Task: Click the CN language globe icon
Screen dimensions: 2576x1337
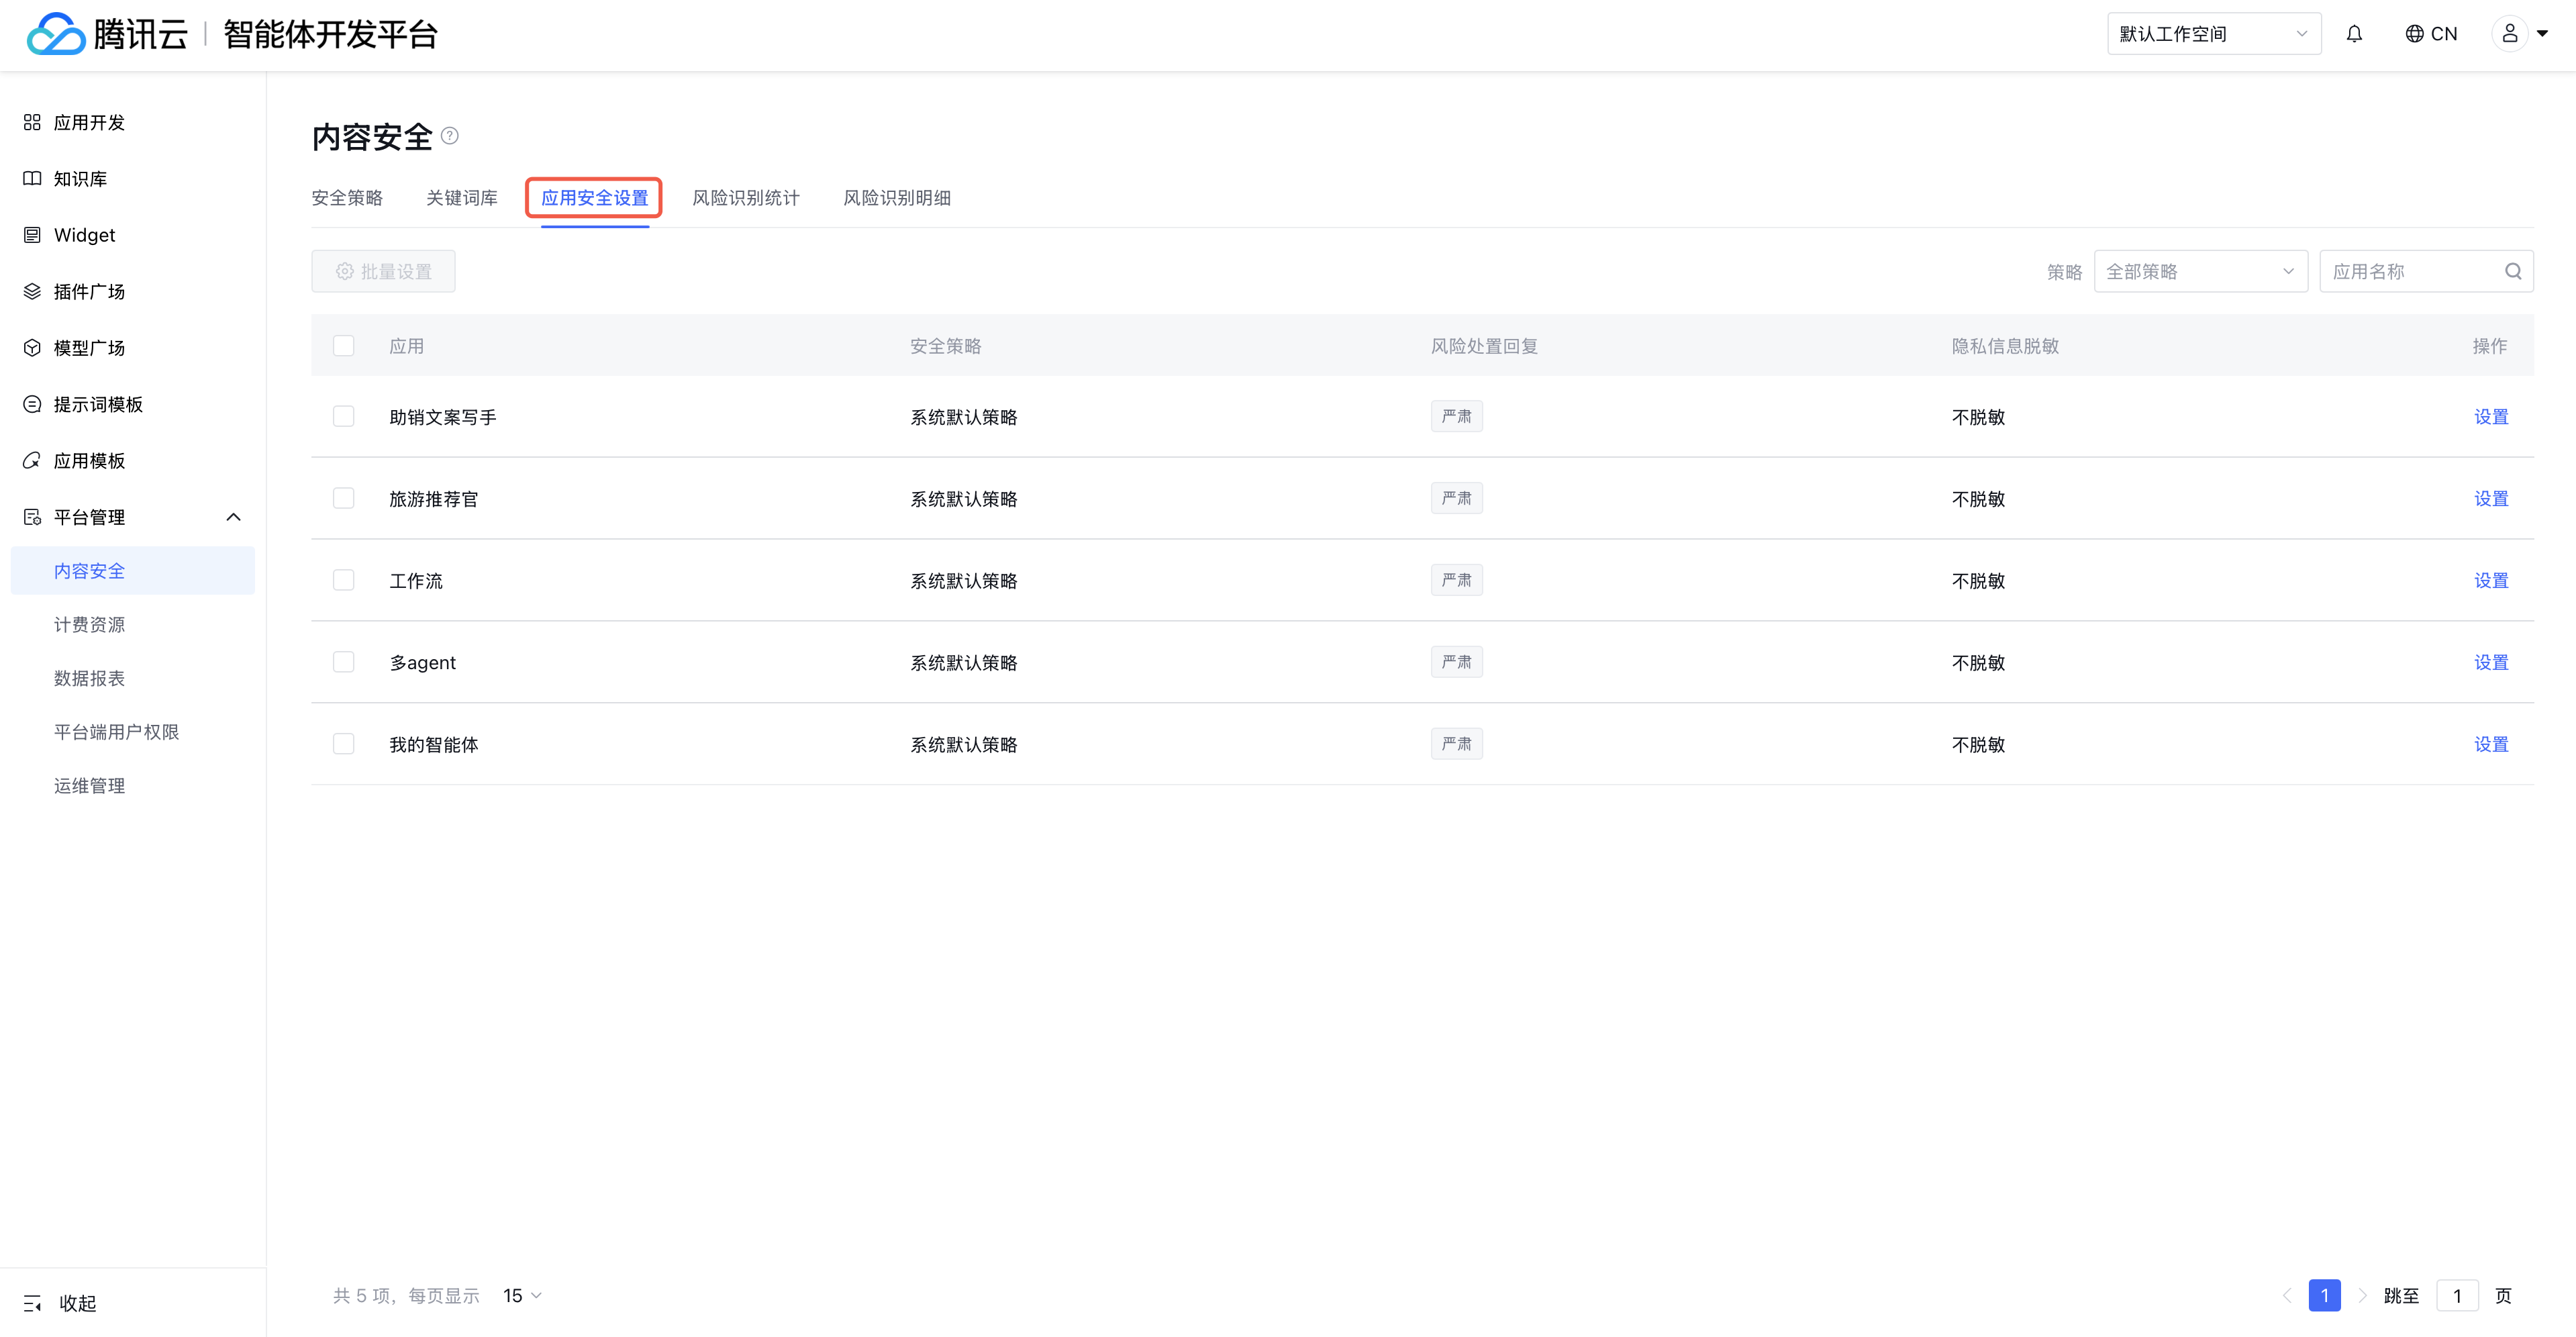Action: coord(2414,34)
